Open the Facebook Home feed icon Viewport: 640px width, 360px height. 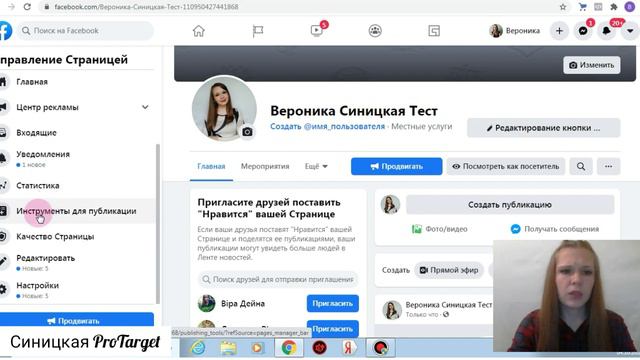199,31
